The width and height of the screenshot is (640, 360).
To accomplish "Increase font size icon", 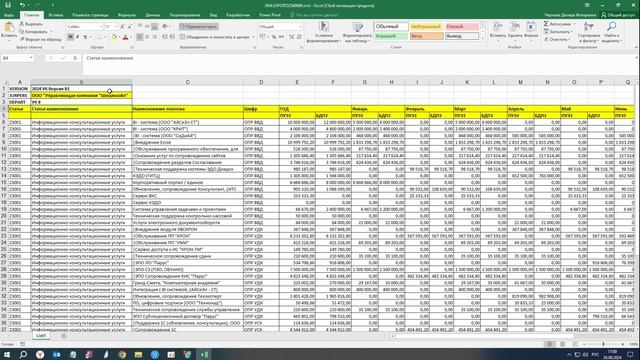I will [x=122, y=27].
